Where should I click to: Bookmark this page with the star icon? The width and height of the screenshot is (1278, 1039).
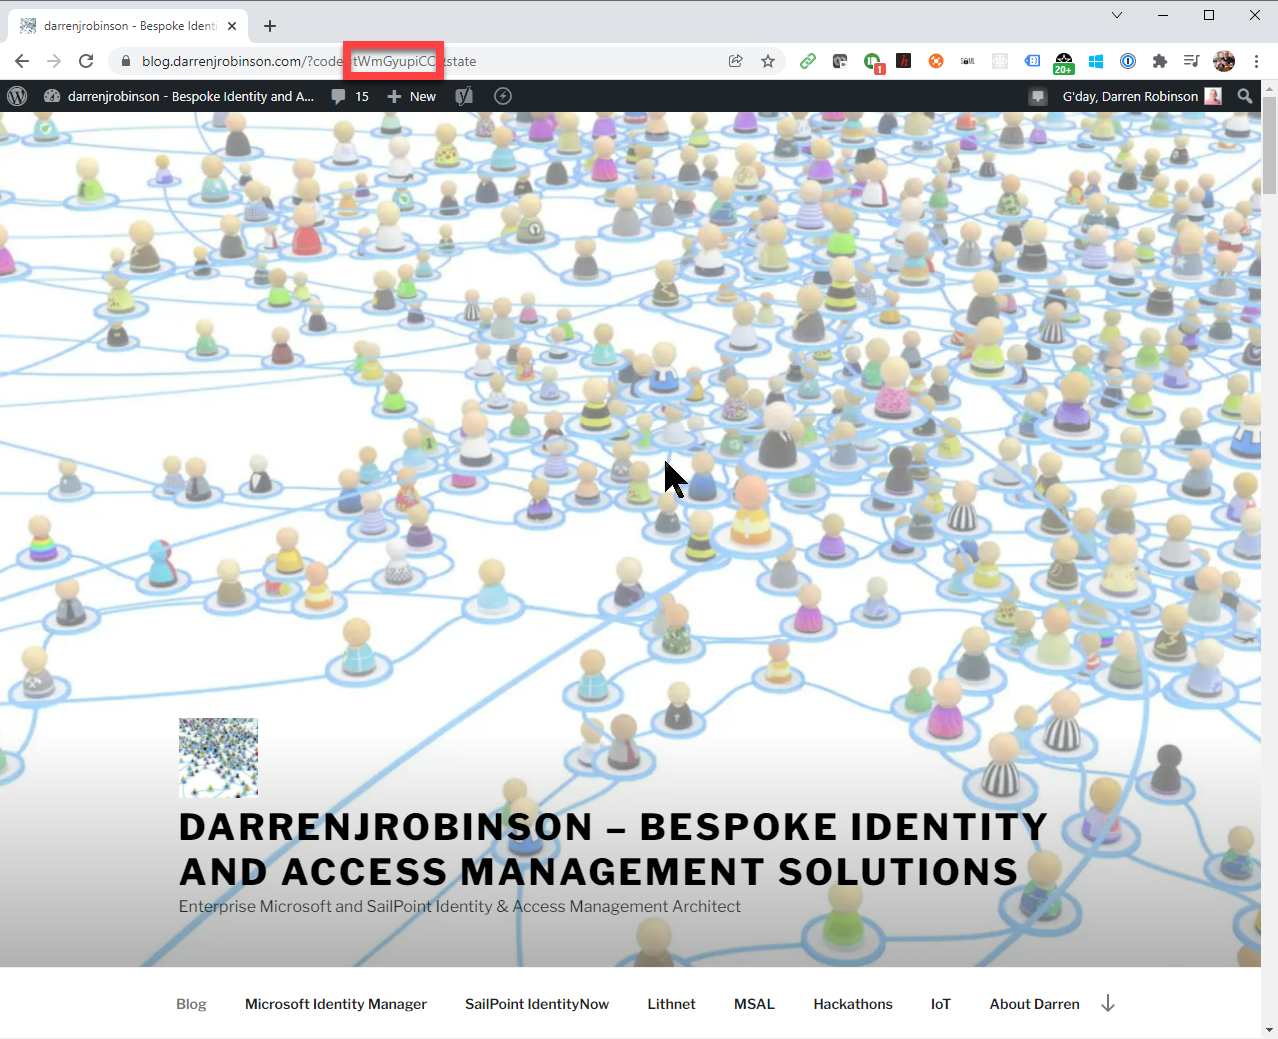[768, 61]
